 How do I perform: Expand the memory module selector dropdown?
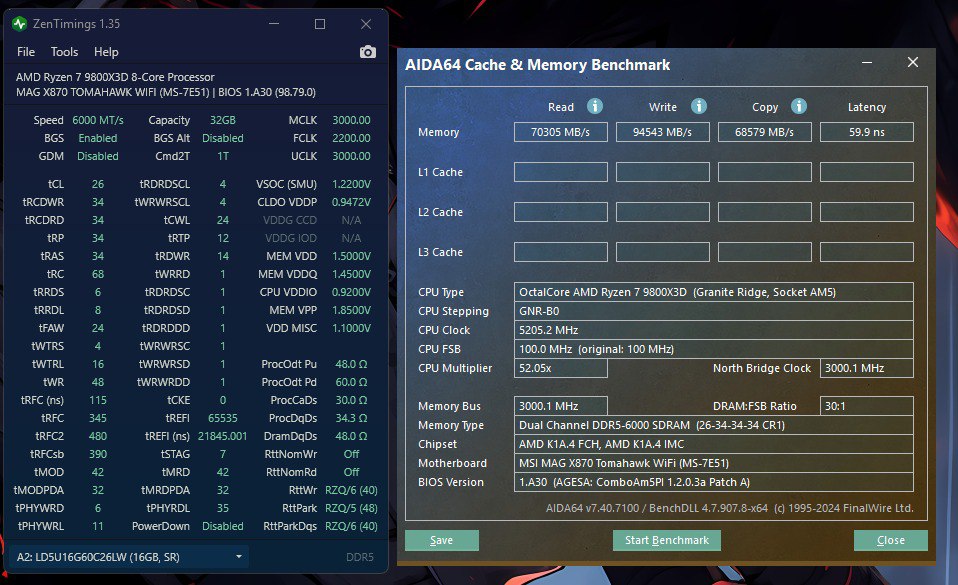click(129, 557)
